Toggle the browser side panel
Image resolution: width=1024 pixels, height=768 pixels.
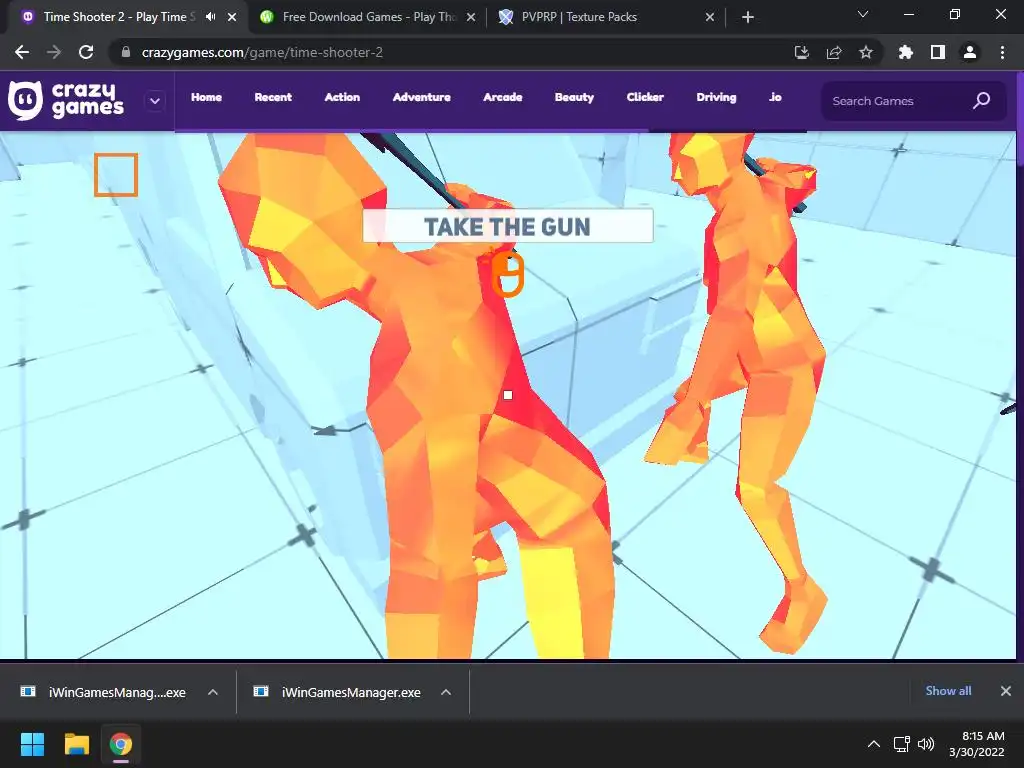coord(938,52)
